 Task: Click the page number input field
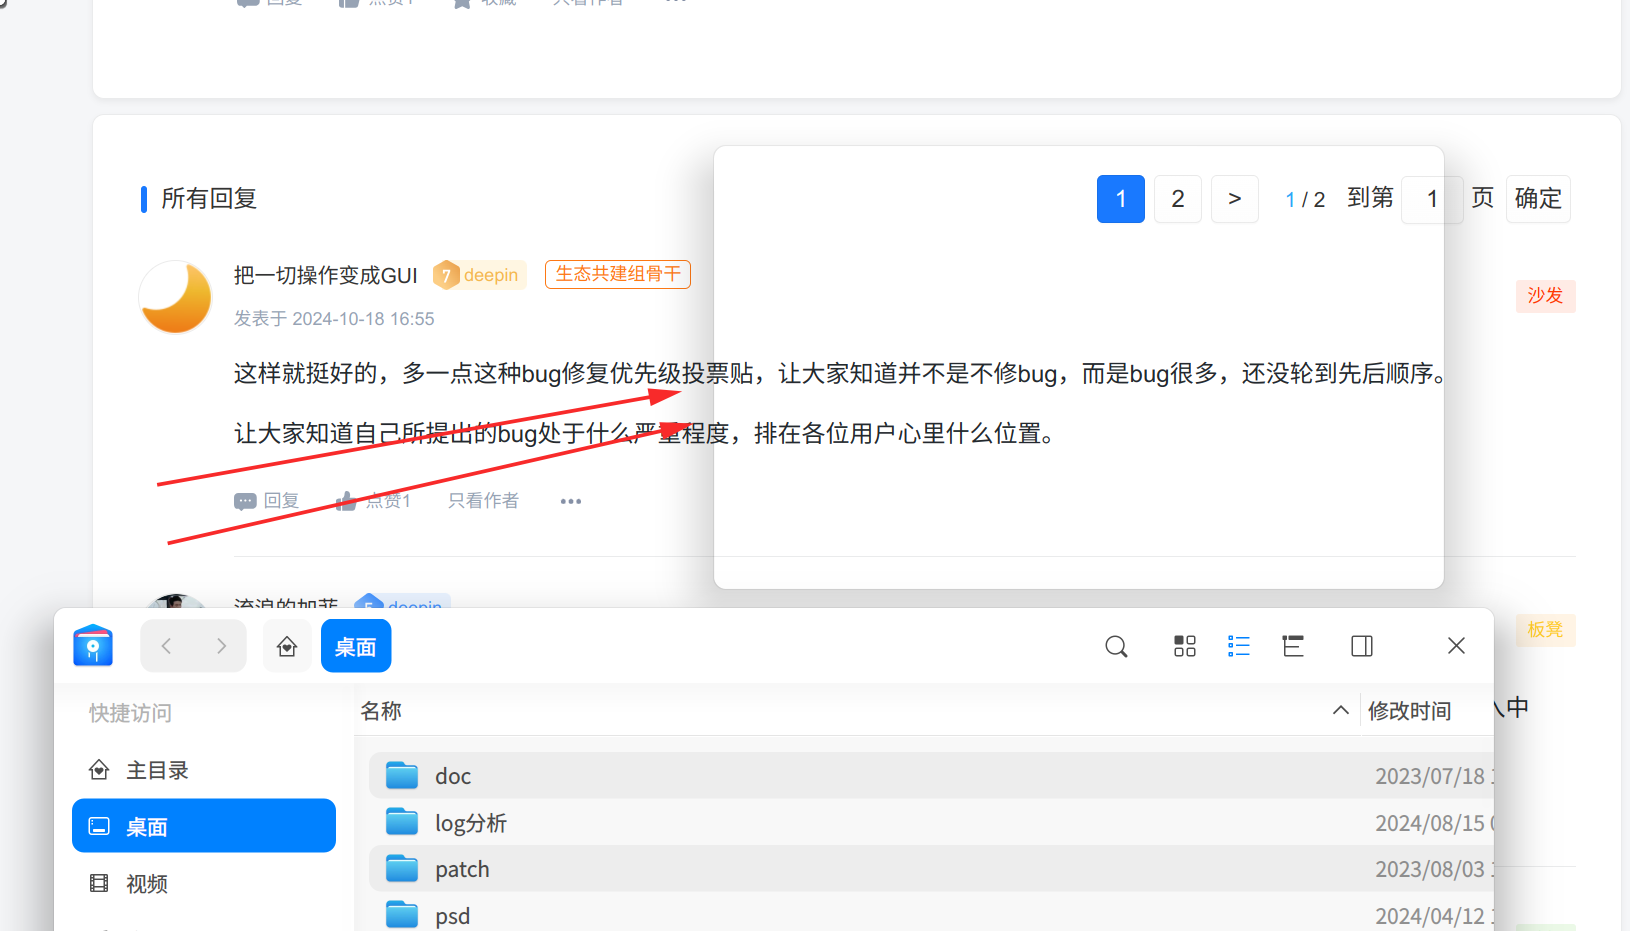1432,199
